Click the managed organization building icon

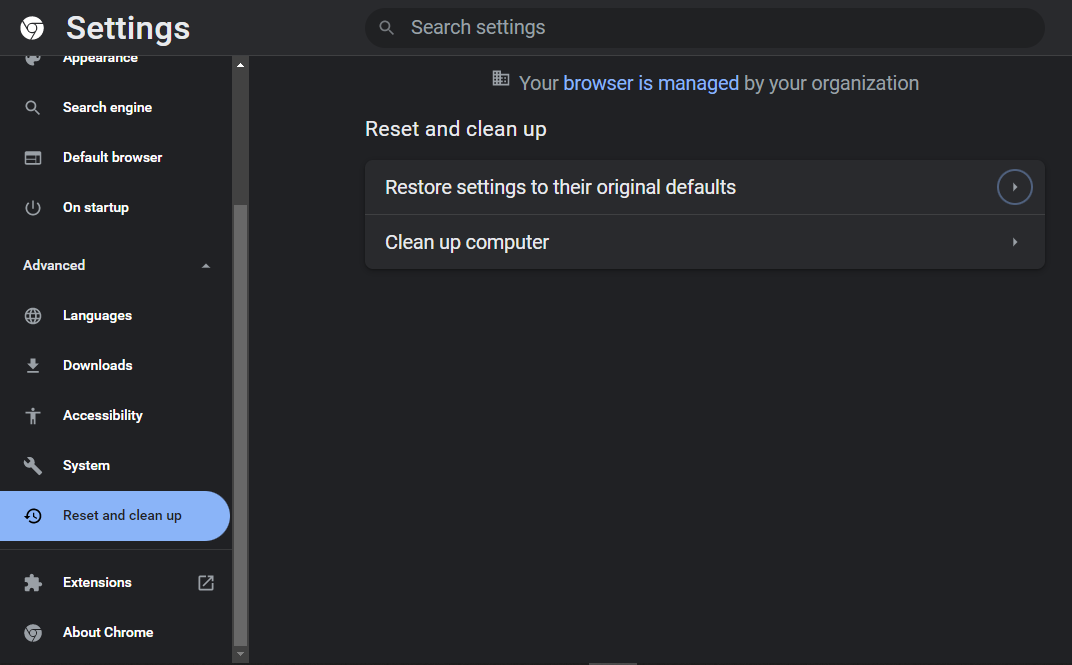[500, 79]
